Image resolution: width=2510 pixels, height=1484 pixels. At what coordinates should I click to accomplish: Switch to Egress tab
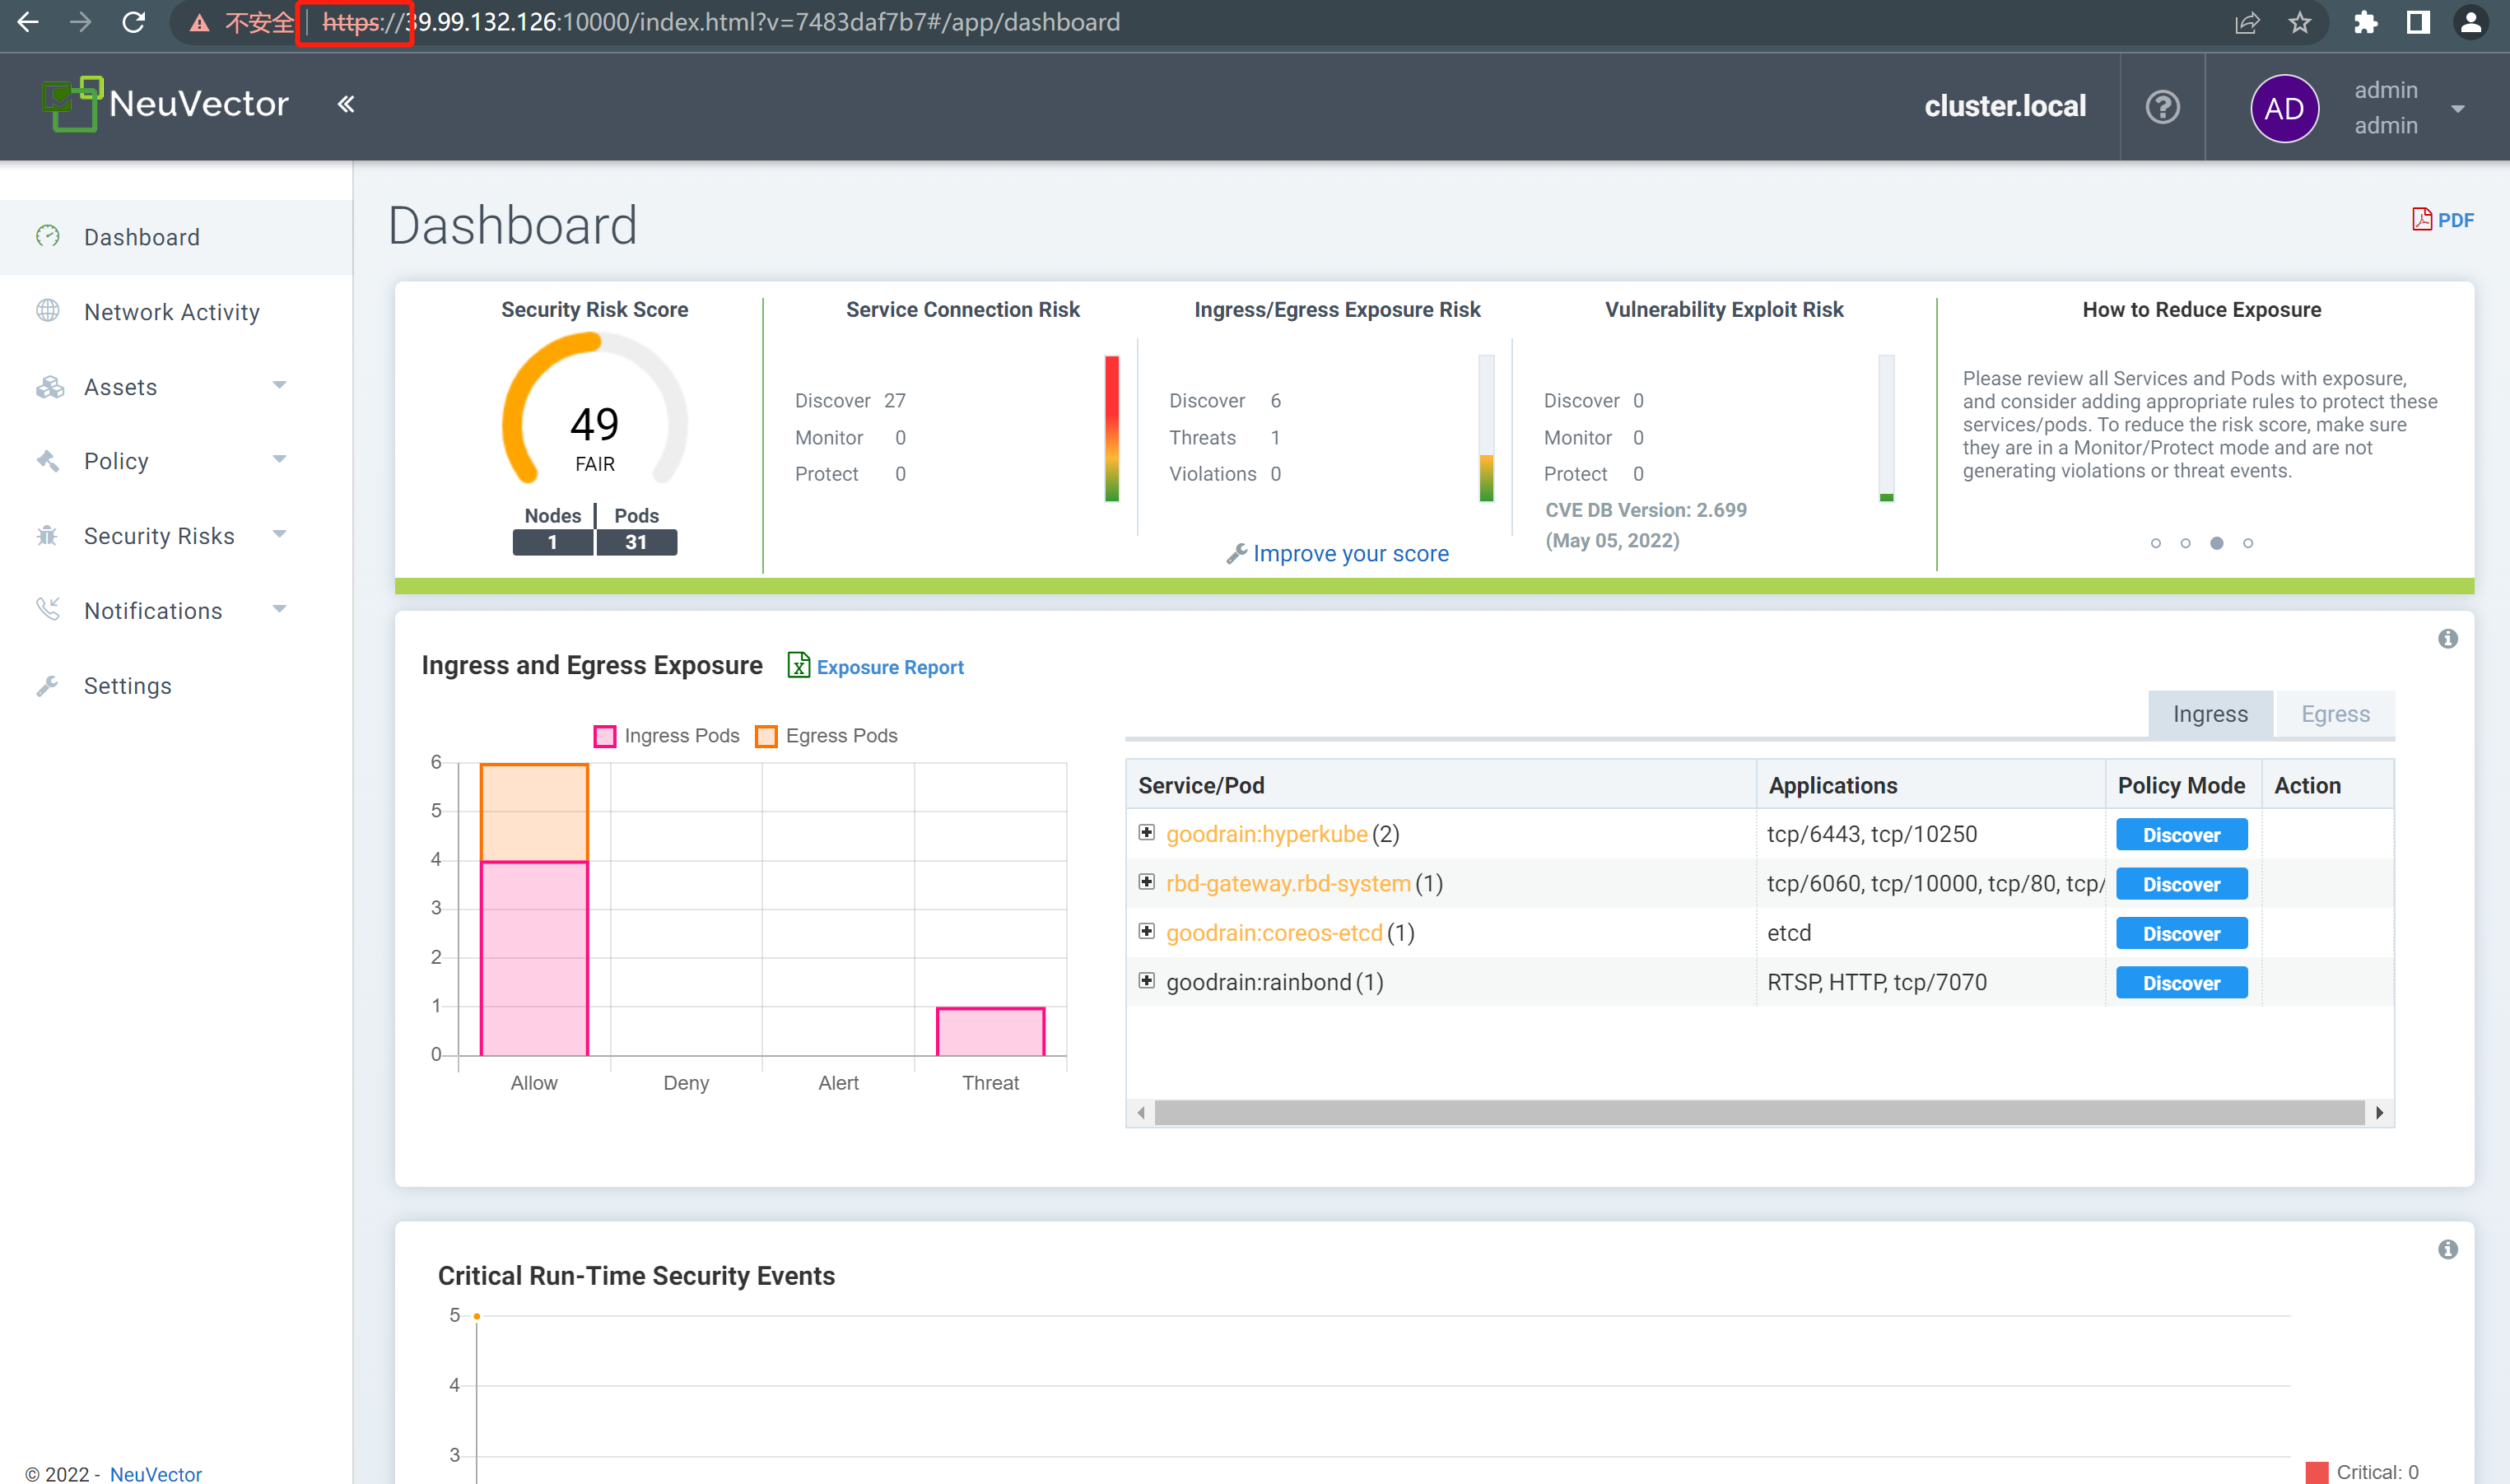pyautogui.click(x=2337, y=714)
